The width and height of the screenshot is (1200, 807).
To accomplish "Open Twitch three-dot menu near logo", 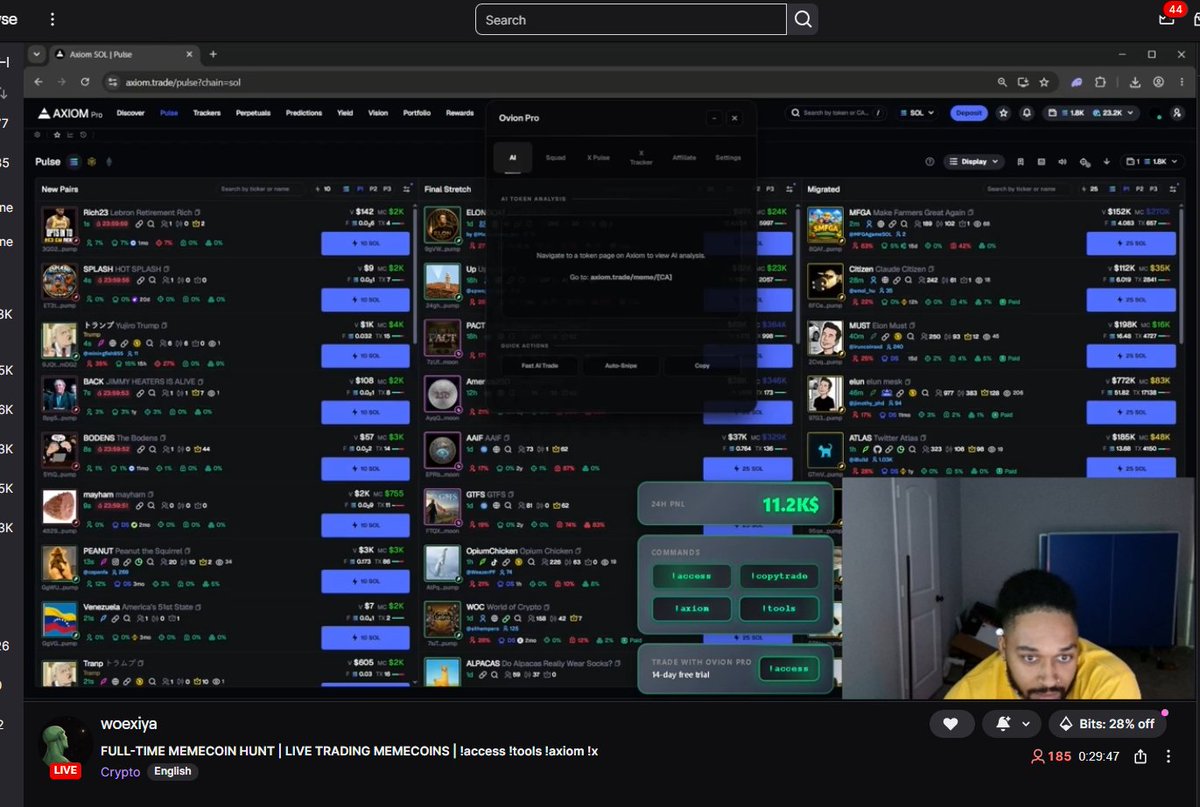I will tap(52, 19).
